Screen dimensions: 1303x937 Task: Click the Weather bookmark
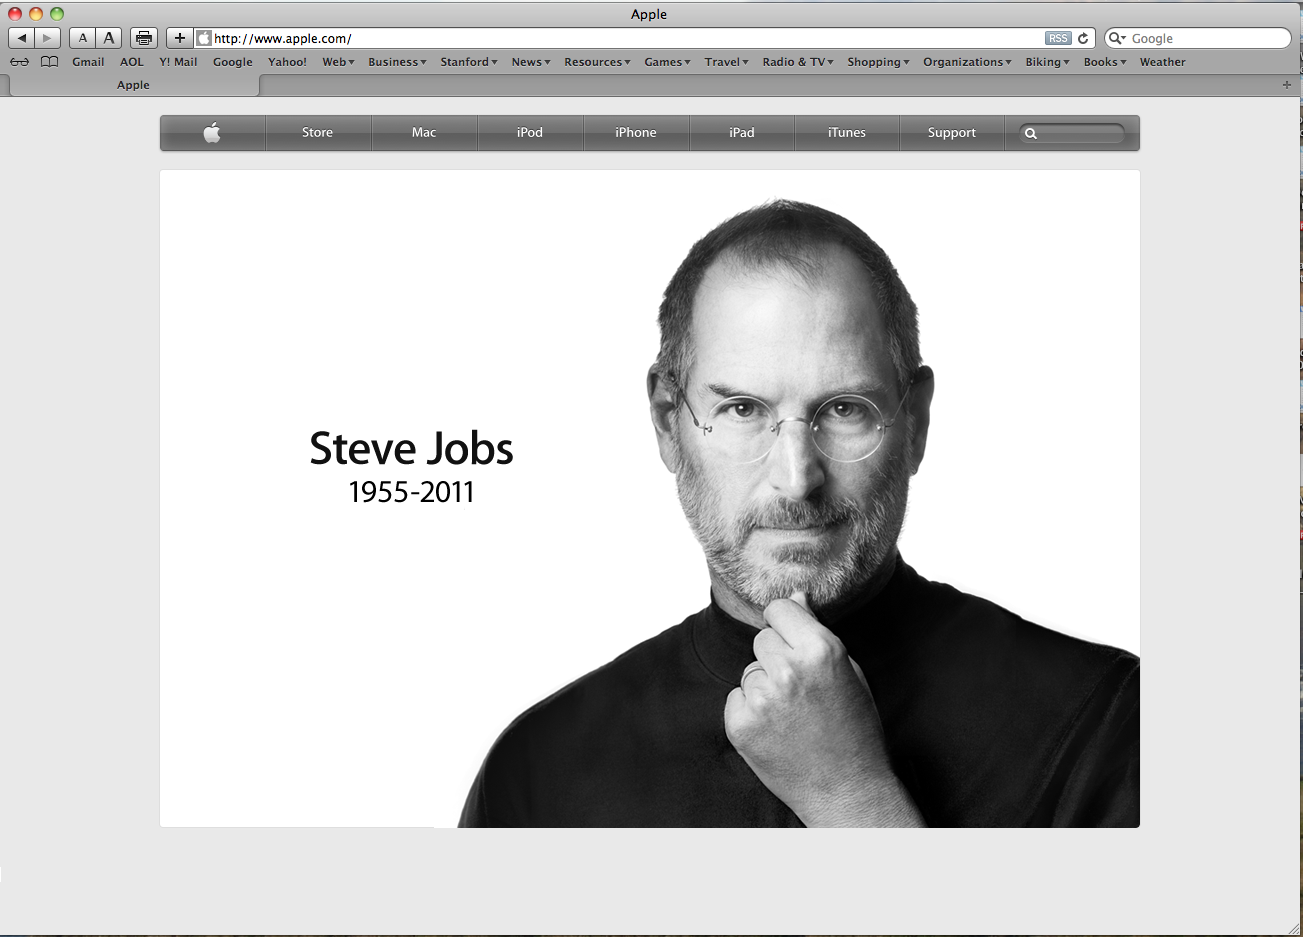[x=1162, y=62]
